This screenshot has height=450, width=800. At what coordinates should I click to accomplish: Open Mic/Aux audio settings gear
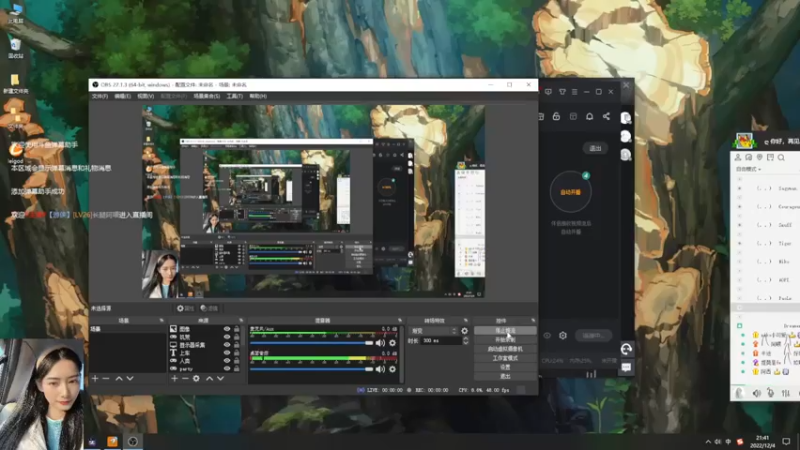click(392, 343)
